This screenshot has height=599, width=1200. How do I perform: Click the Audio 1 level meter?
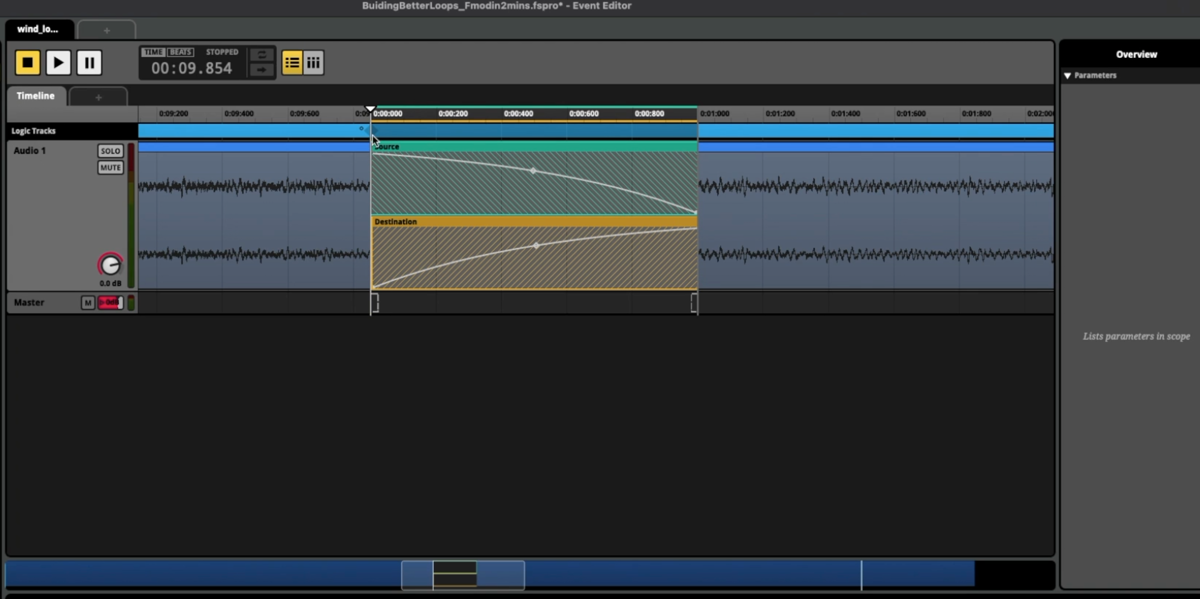(131, 215)
